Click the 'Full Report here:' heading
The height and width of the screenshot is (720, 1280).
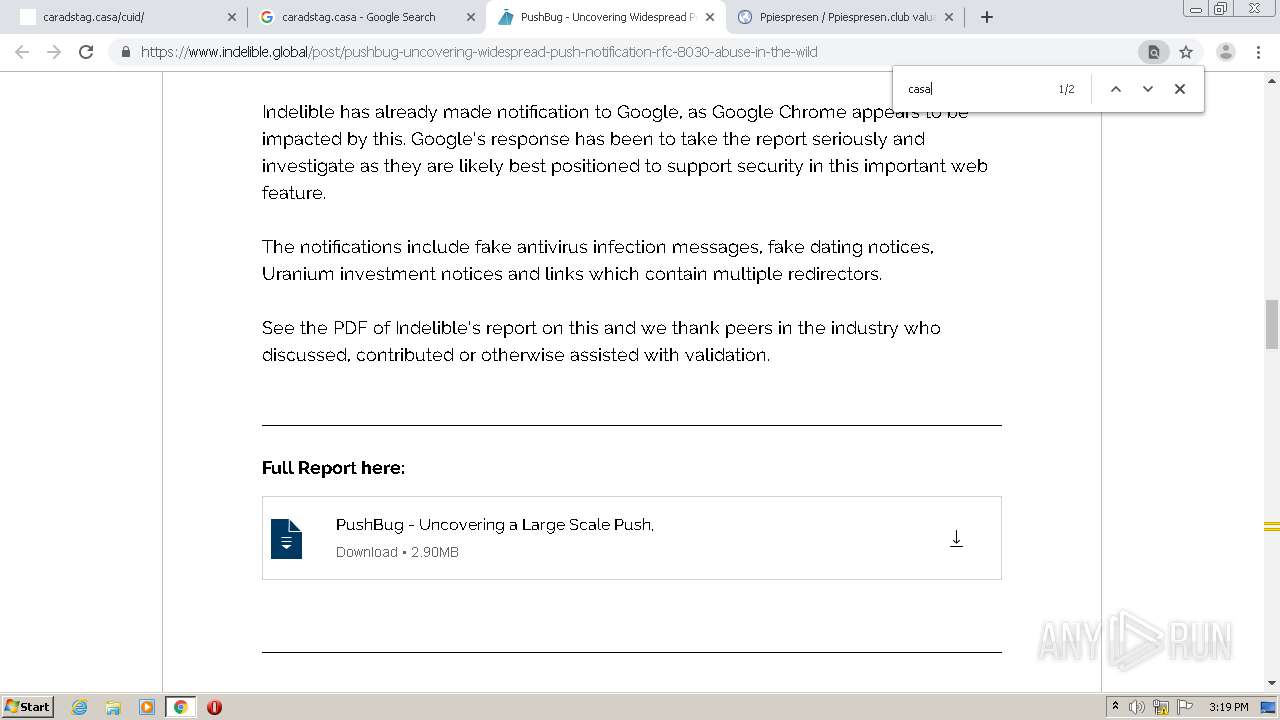333,467
